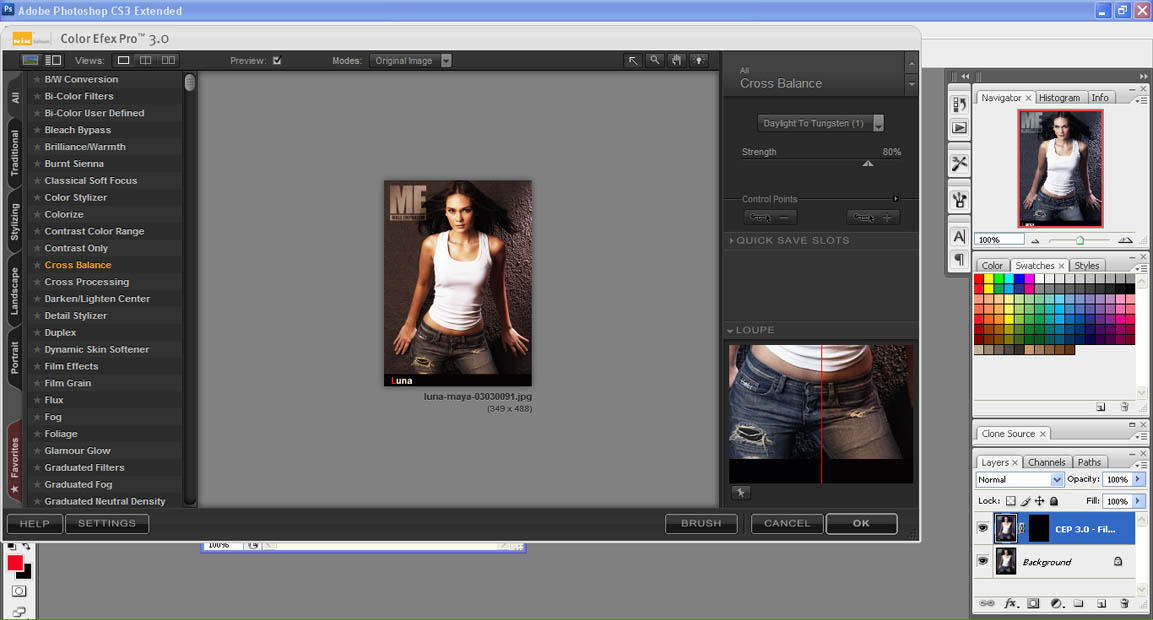Screen dimensions: 1153x620
Task: Open the Styles tab
Action: [1087, 266]
